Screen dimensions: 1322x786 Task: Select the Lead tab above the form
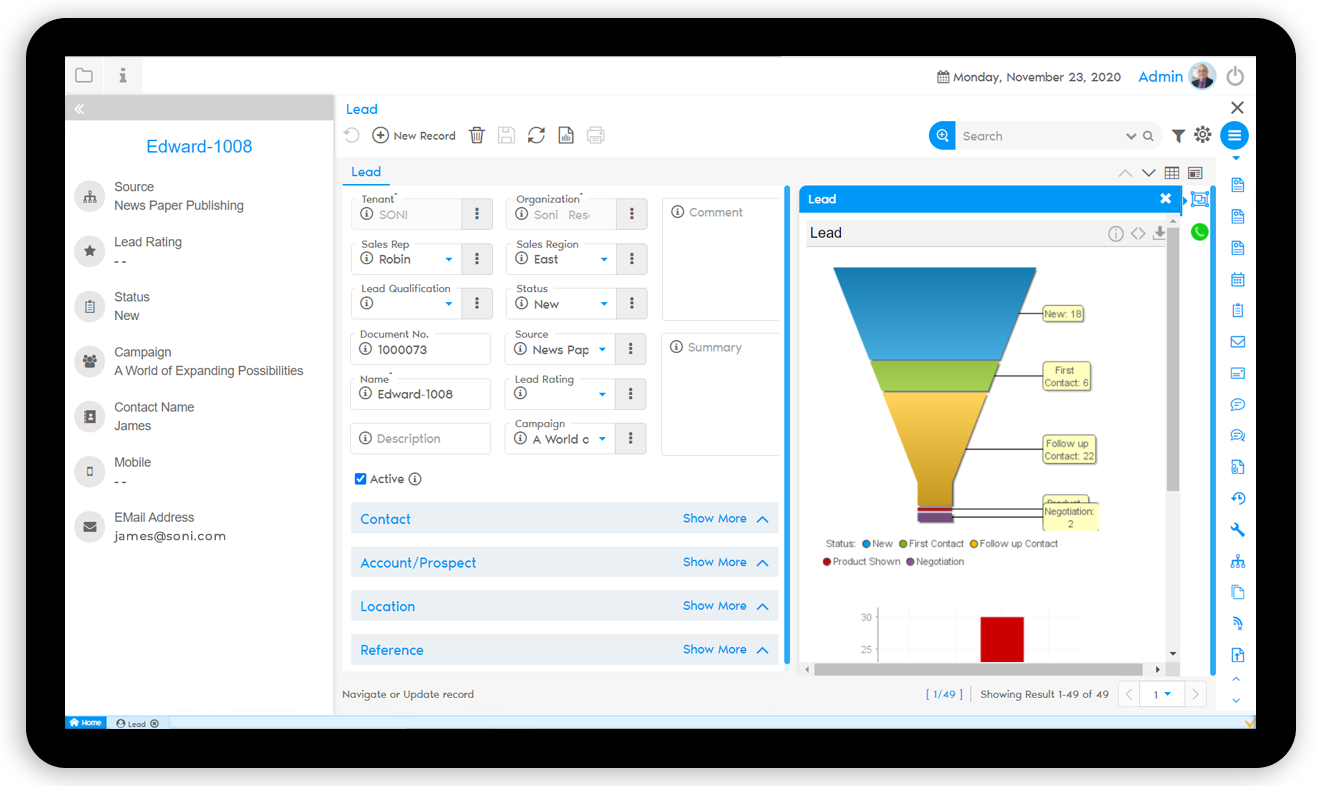pyautogui.click(x=365, y=172)
